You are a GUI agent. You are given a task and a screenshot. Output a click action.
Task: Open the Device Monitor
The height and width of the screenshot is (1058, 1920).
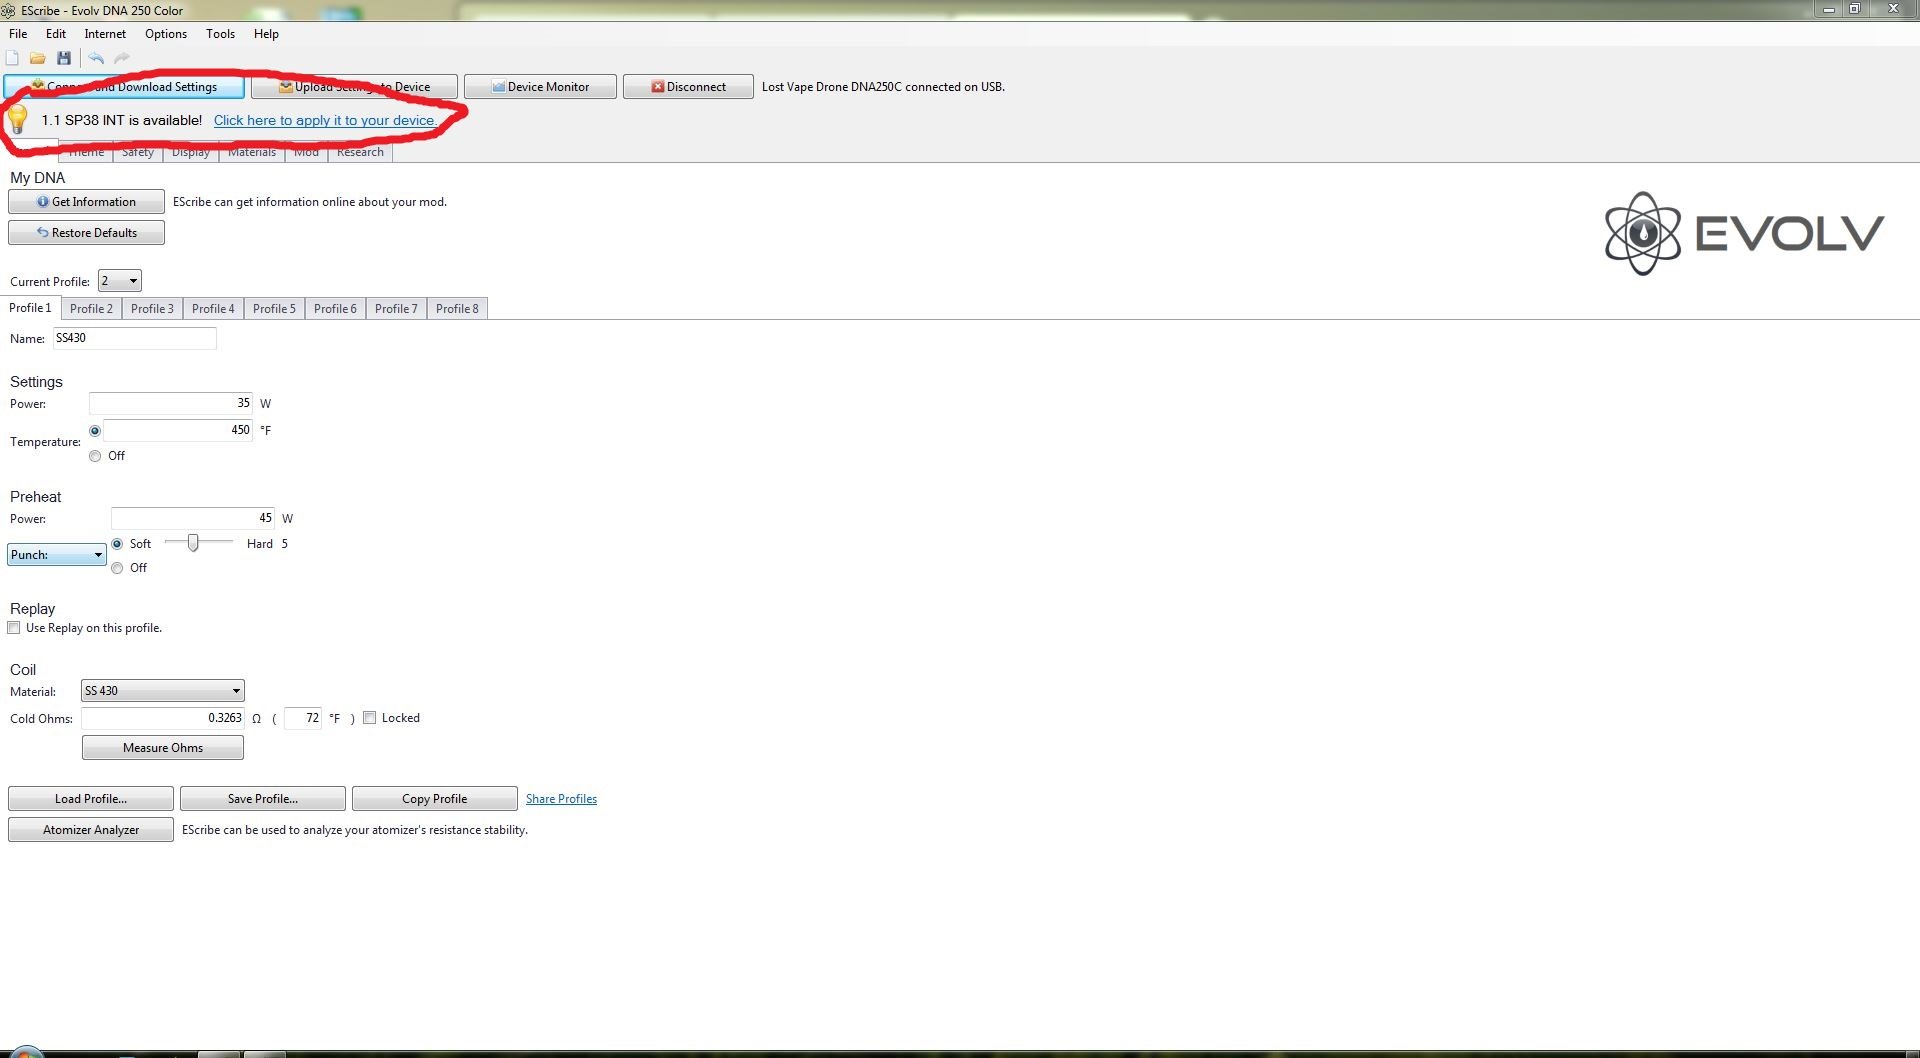click(x=540, y=87)
